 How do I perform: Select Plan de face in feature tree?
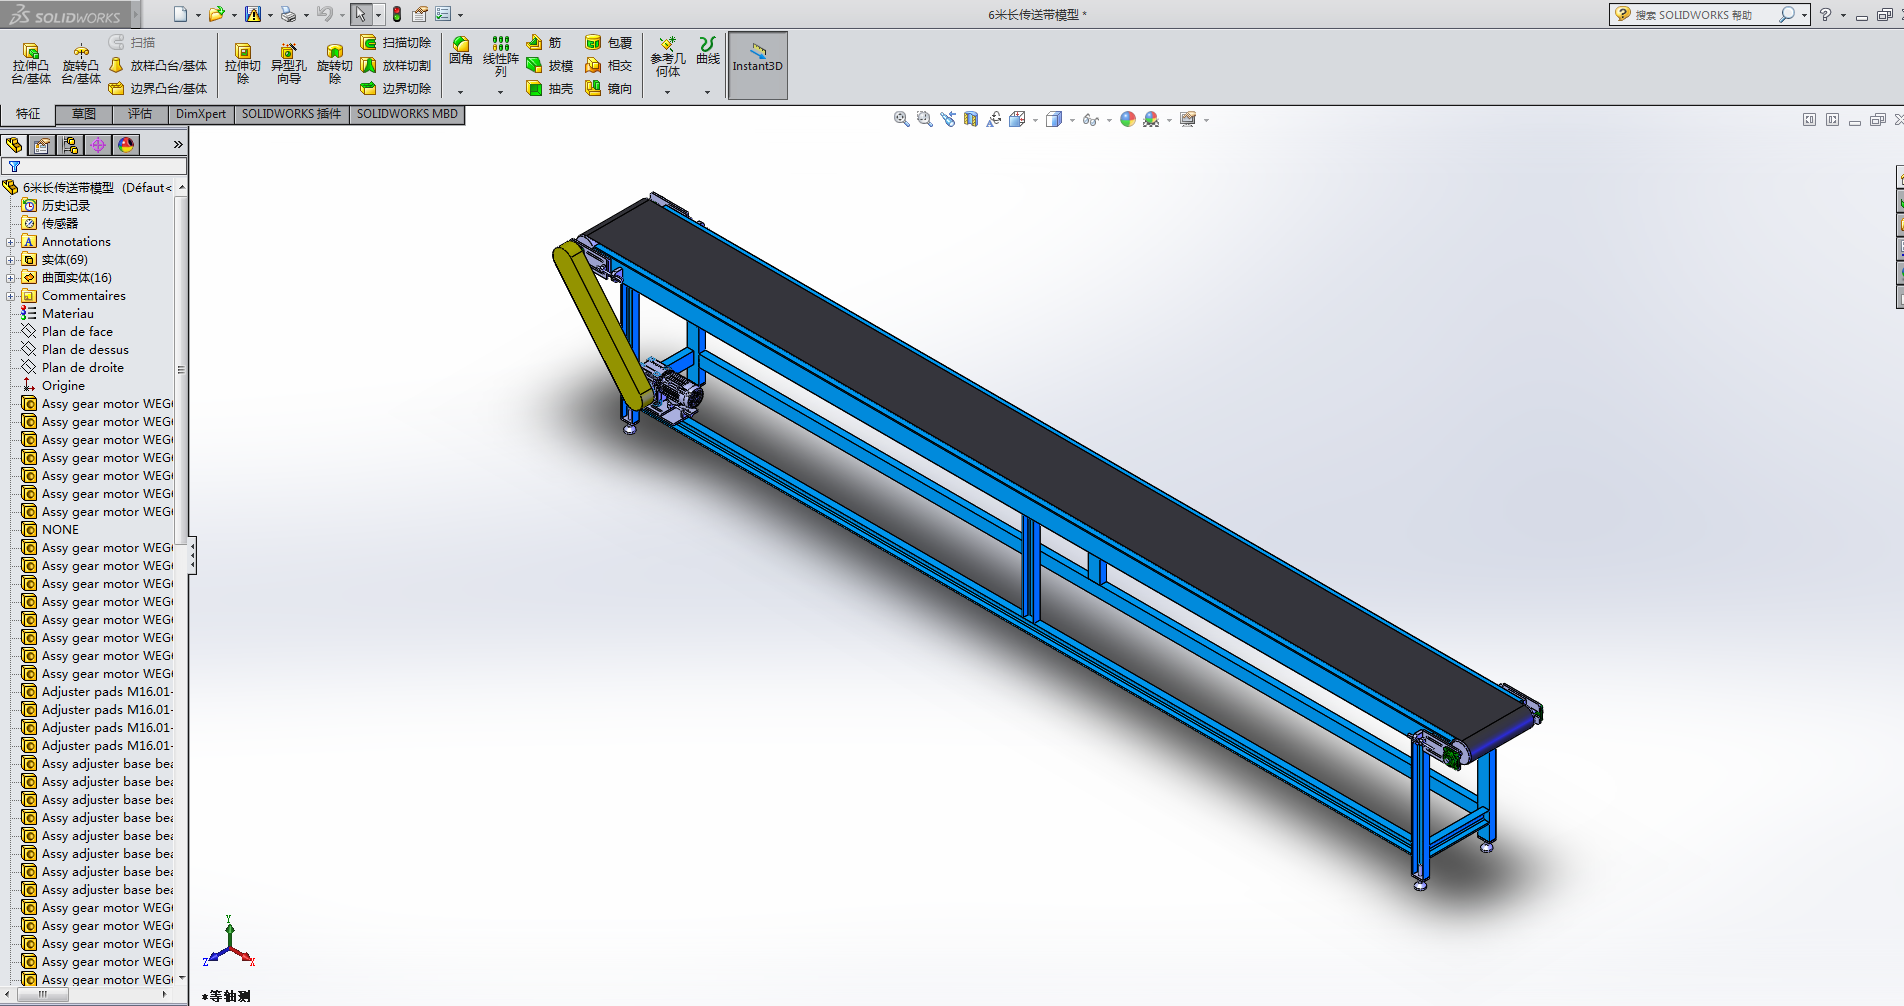77,332
